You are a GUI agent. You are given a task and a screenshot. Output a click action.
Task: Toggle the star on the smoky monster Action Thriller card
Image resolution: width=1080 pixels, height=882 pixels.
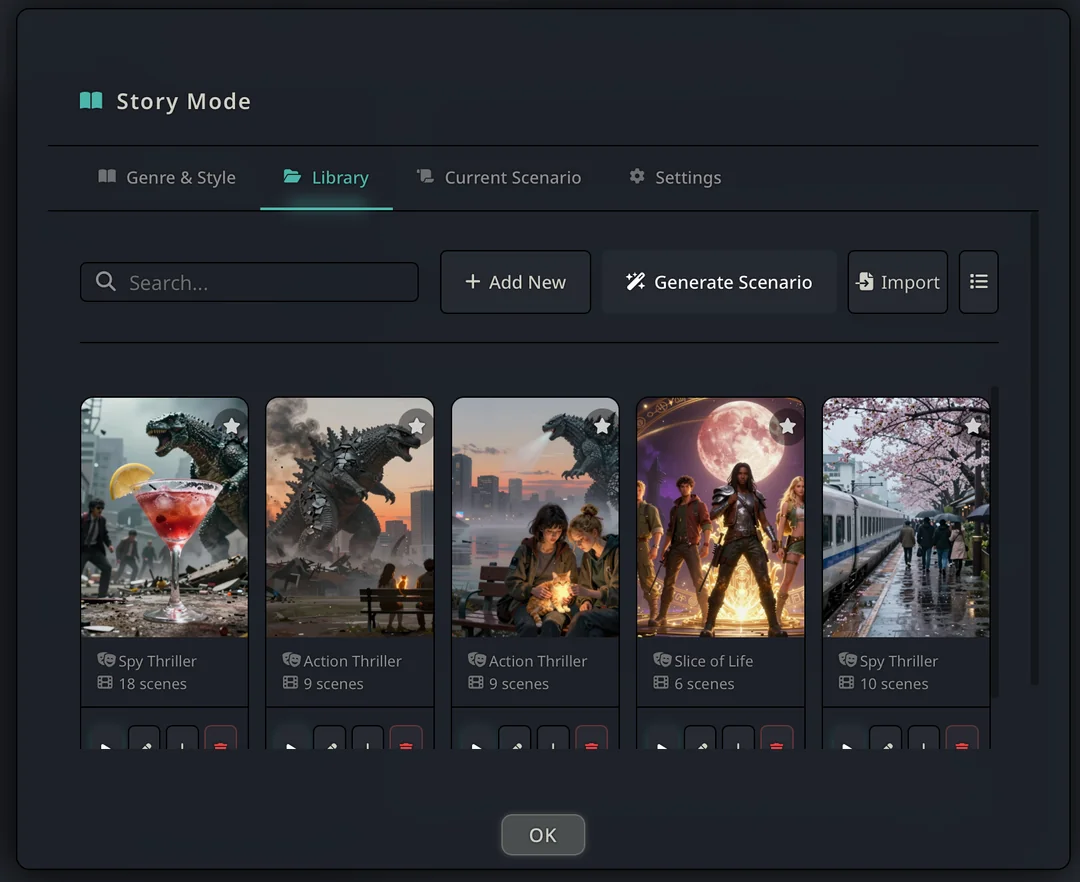click(417, 426)
